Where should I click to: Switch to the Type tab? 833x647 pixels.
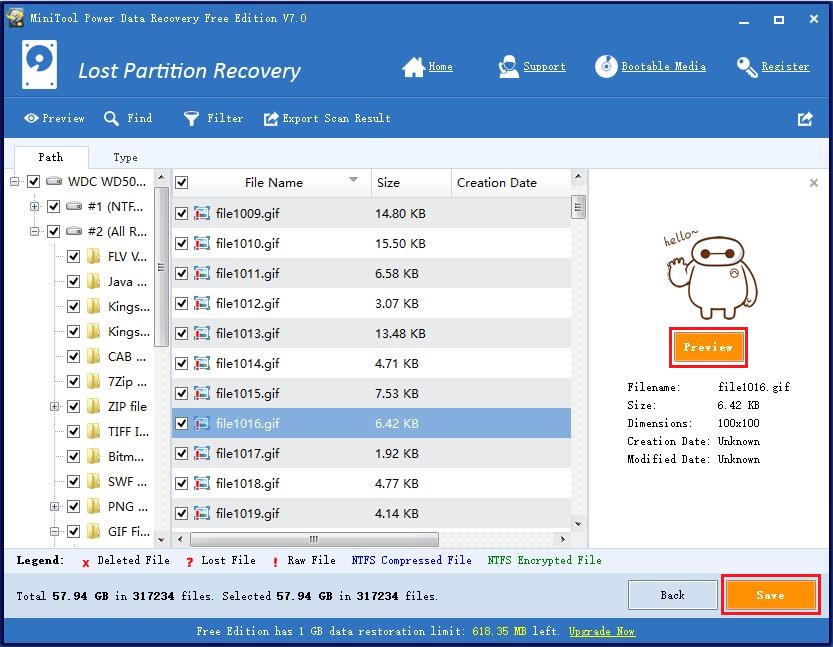(x=125, y=157)
